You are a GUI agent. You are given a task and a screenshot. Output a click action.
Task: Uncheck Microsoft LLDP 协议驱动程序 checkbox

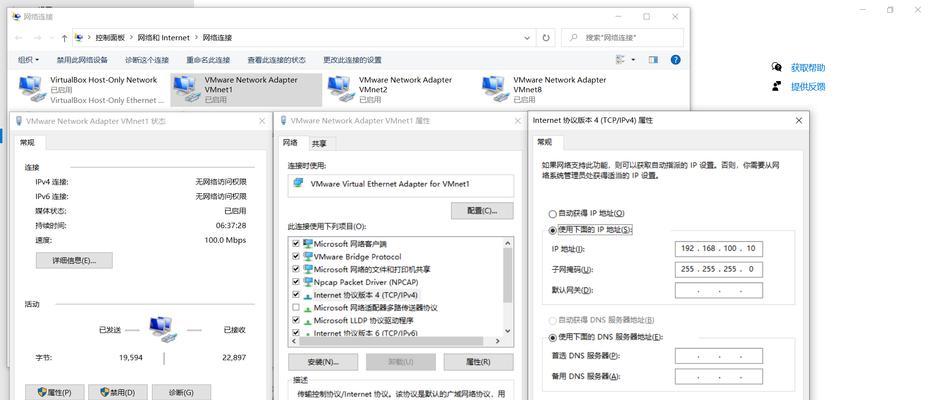(x=296, y=320)
